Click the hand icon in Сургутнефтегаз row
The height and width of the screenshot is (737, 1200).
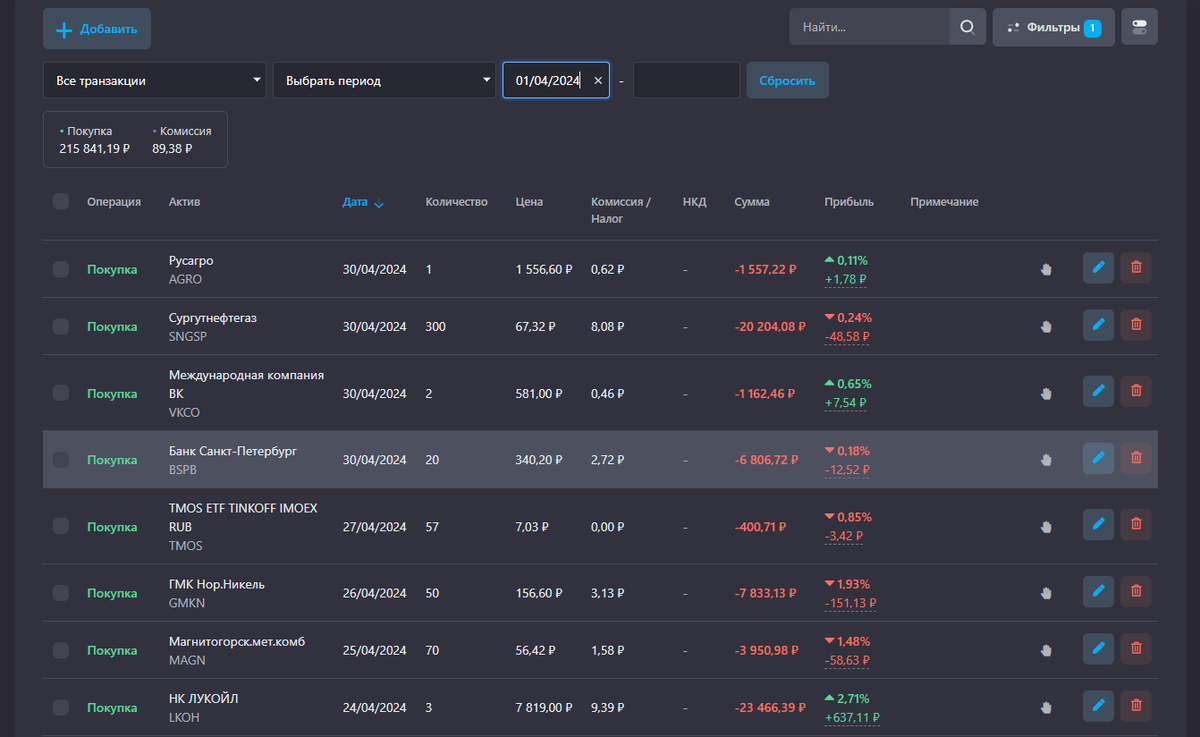pos(1046,326)
